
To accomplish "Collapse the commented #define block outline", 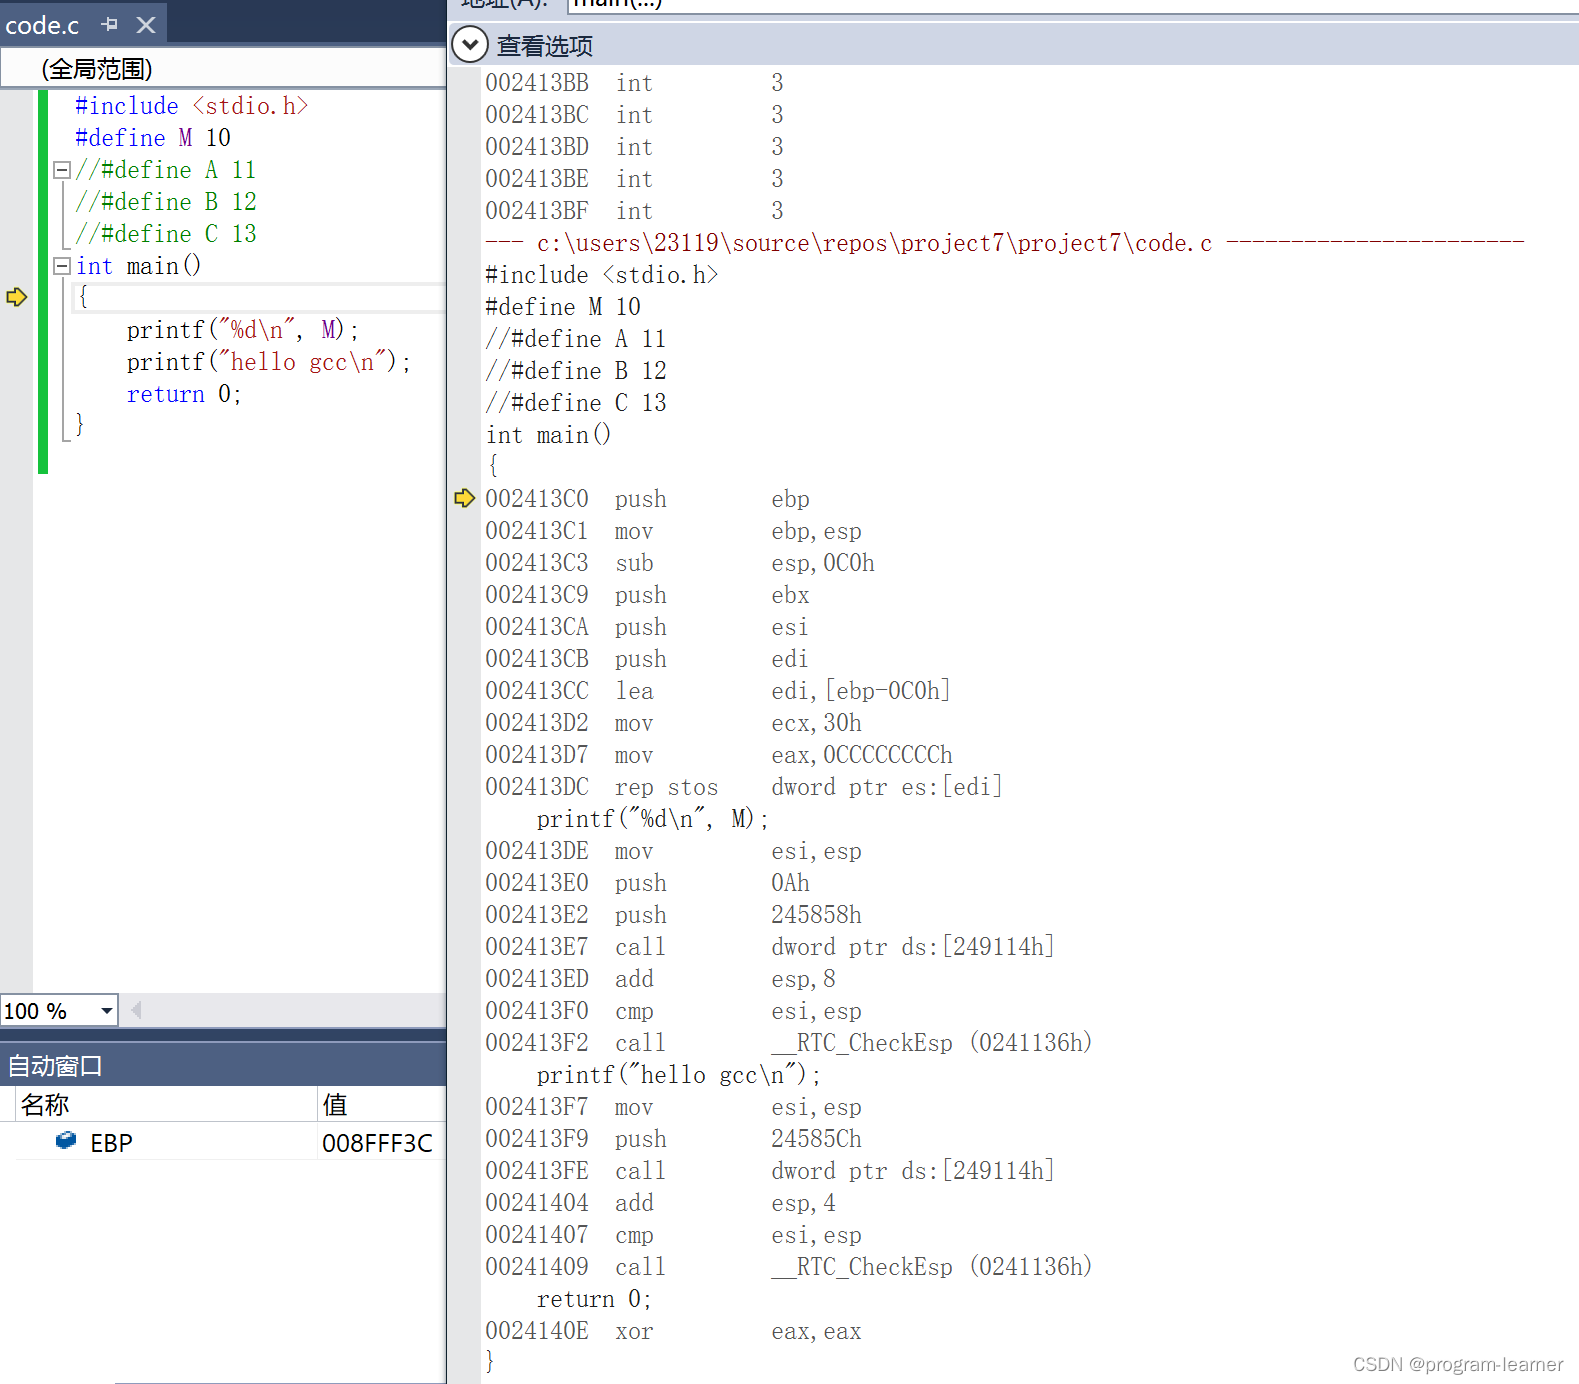I will (62, 170).
